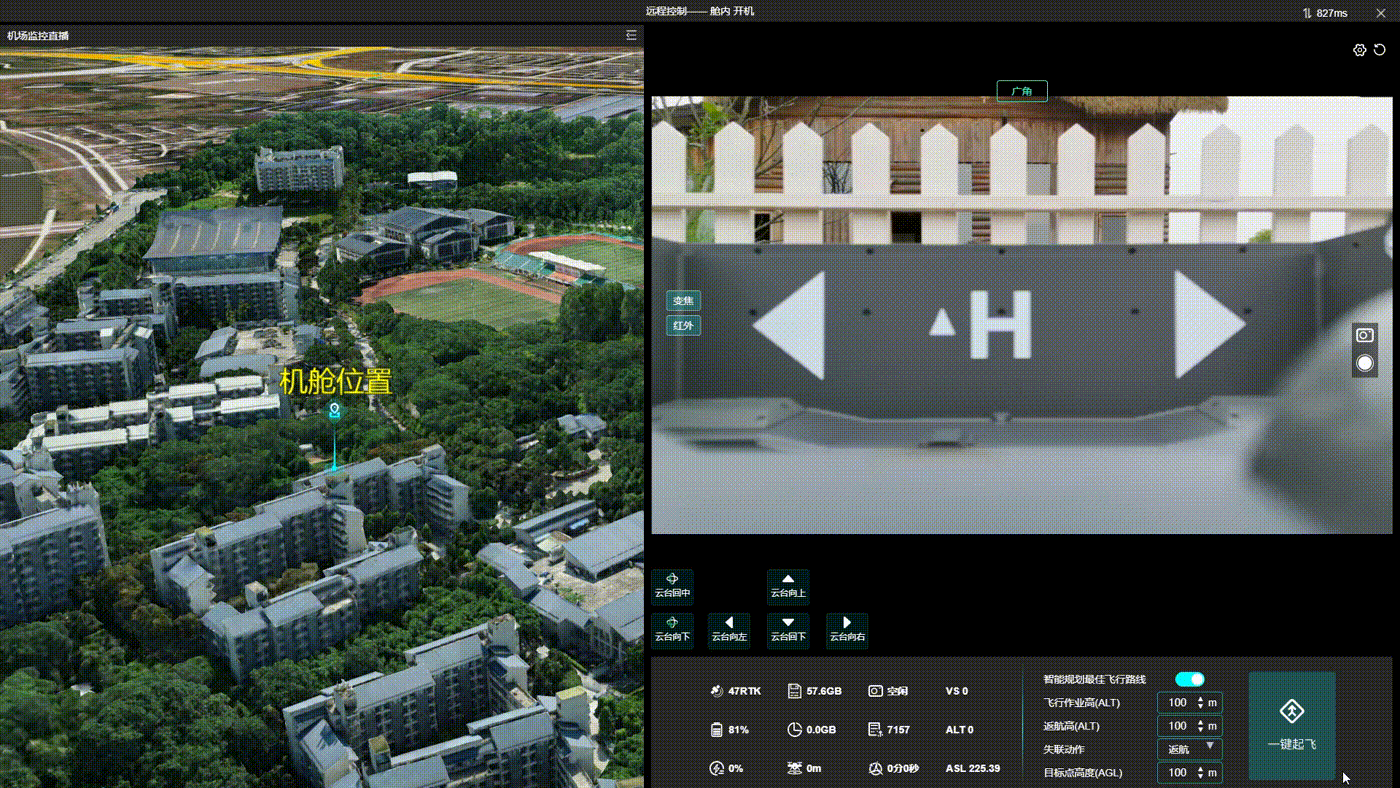Click the 失联动作 label

(x=1063, y=749)
